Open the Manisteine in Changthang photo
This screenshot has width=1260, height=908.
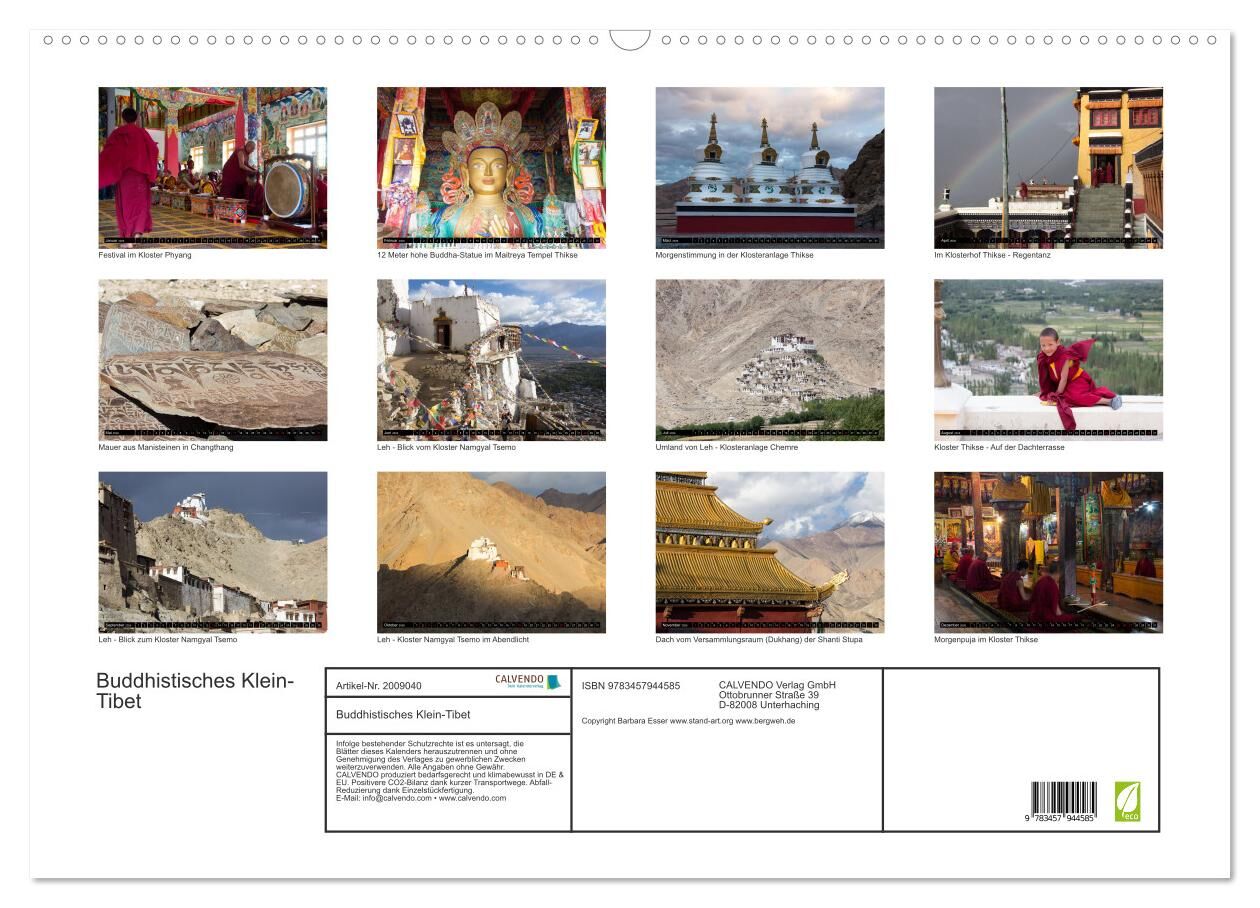(212, 359)
